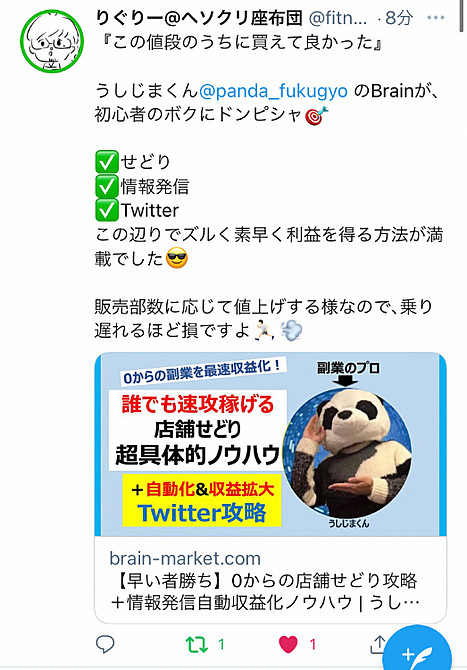The width and height of the screenshot is (467, 670).
Task: Tap the green retweet icon
Action: click(x=196, y=644)
